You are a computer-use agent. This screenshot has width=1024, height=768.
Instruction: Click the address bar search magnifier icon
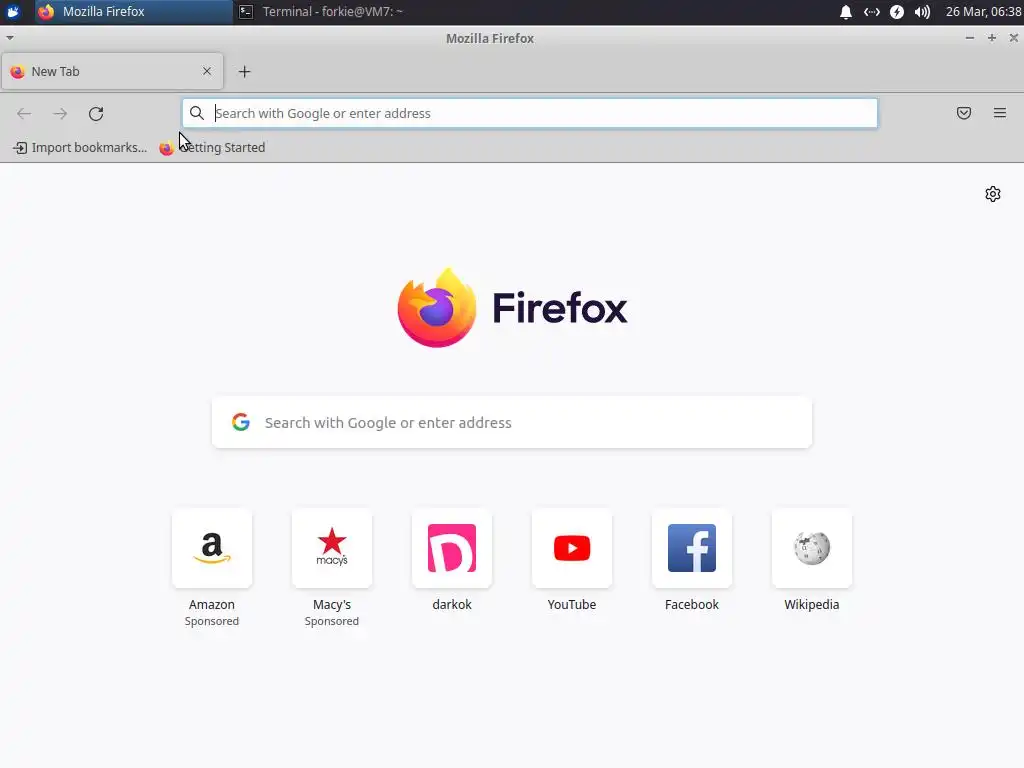click(x=197, y=113)
